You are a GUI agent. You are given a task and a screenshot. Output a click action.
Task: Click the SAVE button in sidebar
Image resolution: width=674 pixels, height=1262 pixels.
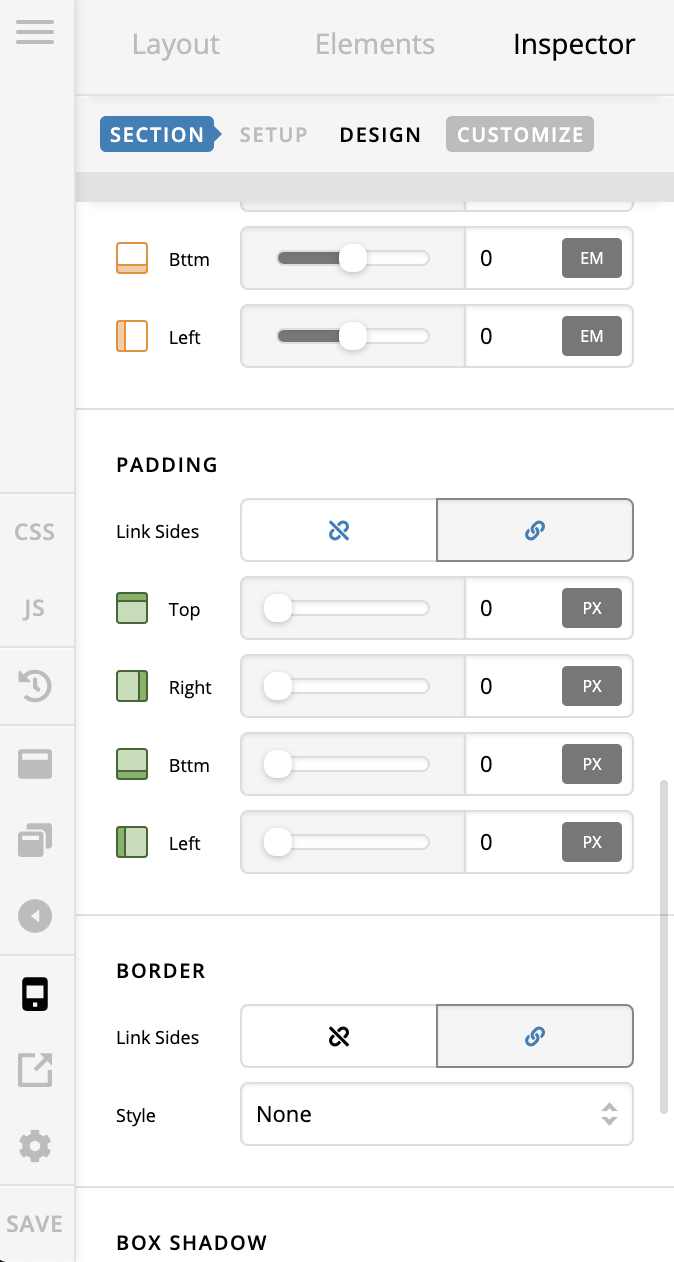pos(35,1224)
